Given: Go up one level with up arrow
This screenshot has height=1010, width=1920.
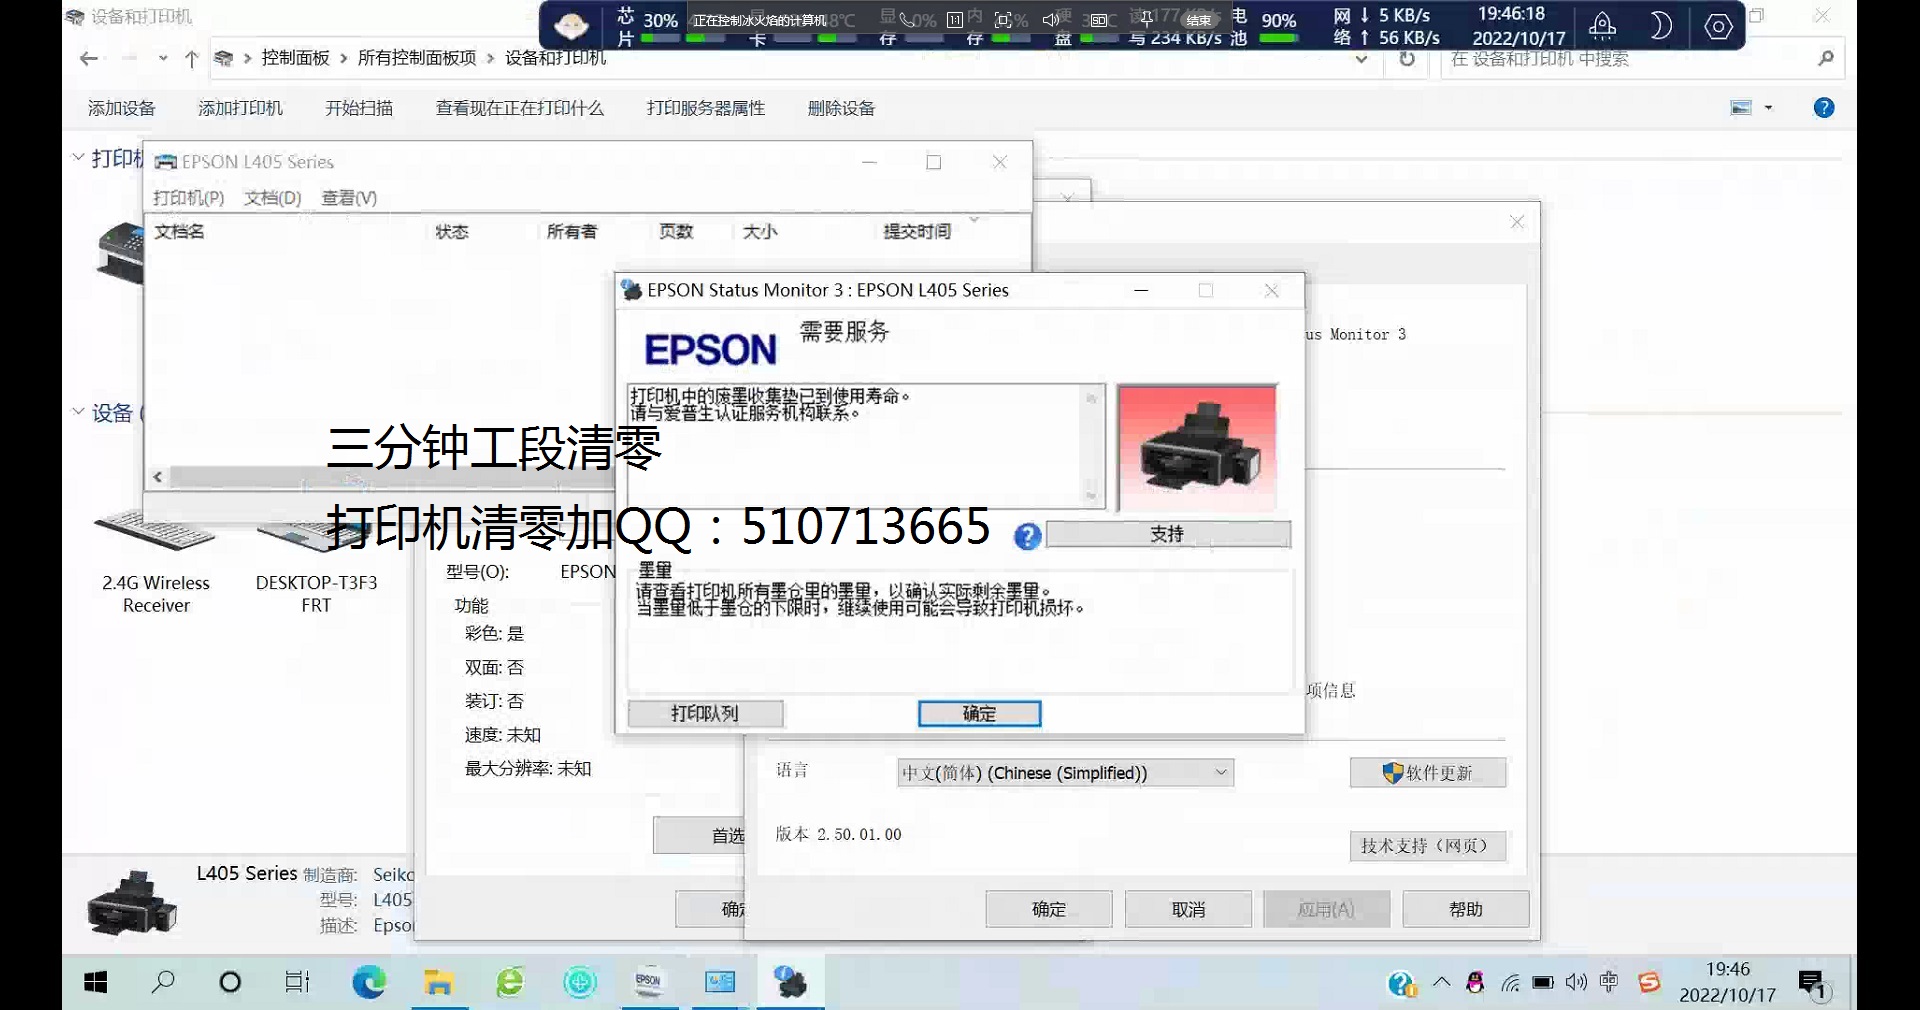Looking at the screenshot, I should (192, 59).
